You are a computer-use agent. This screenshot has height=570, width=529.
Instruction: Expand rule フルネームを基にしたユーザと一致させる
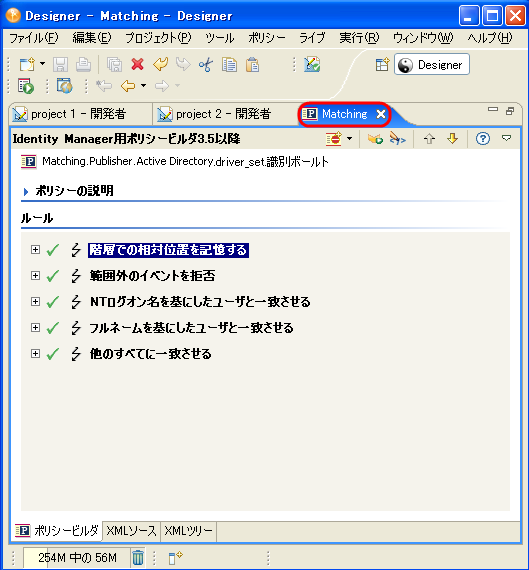tap(35, 328)
